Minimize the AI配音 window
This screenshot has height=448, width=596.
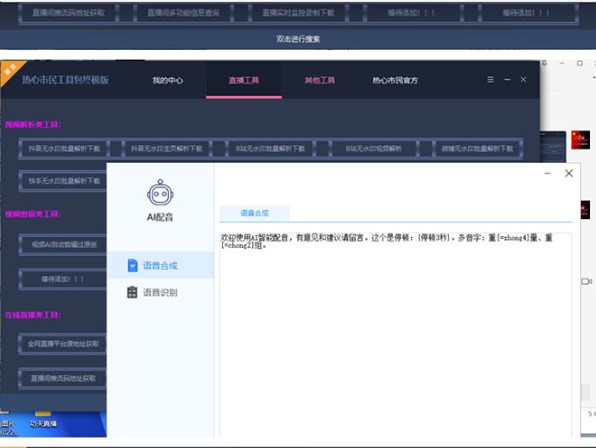coord(548,174)
